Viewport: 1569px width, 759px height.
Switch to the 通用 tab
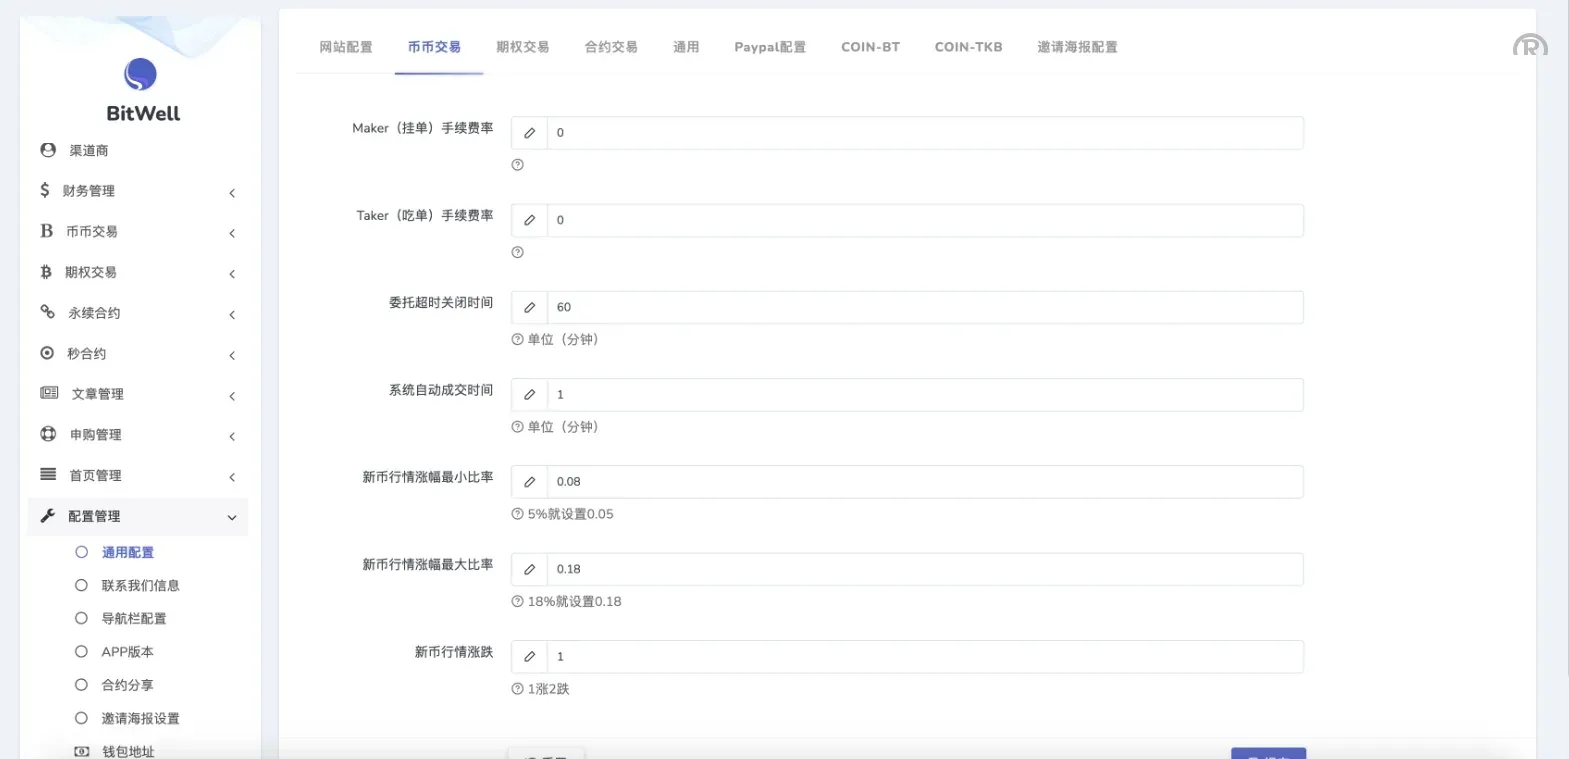(x=686, y=47)
